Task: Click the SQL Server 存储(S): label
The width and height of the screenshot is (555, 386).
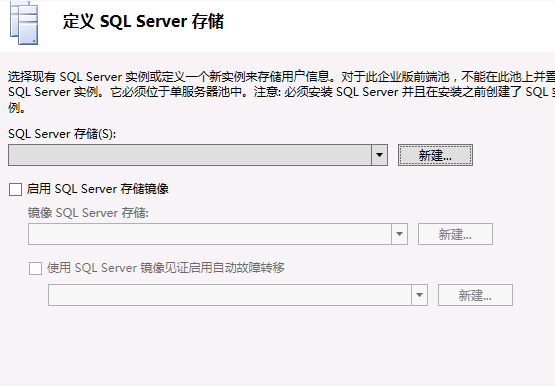Action: click(62, 134)
